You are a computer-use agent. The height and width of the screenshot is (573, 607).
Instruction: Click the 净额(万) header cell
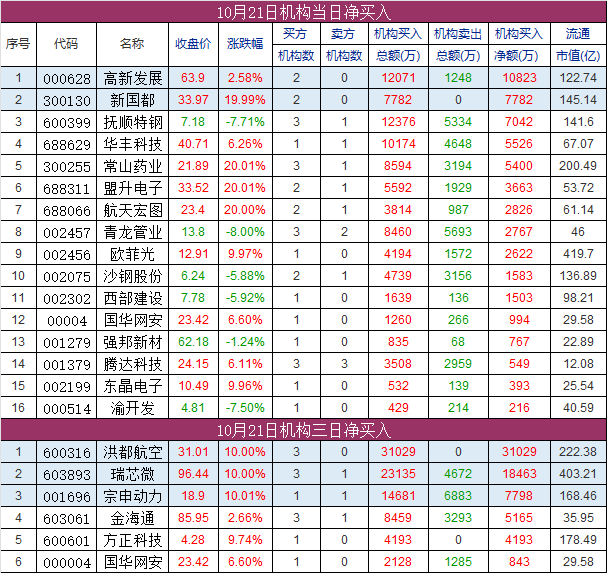click(519, 56)
